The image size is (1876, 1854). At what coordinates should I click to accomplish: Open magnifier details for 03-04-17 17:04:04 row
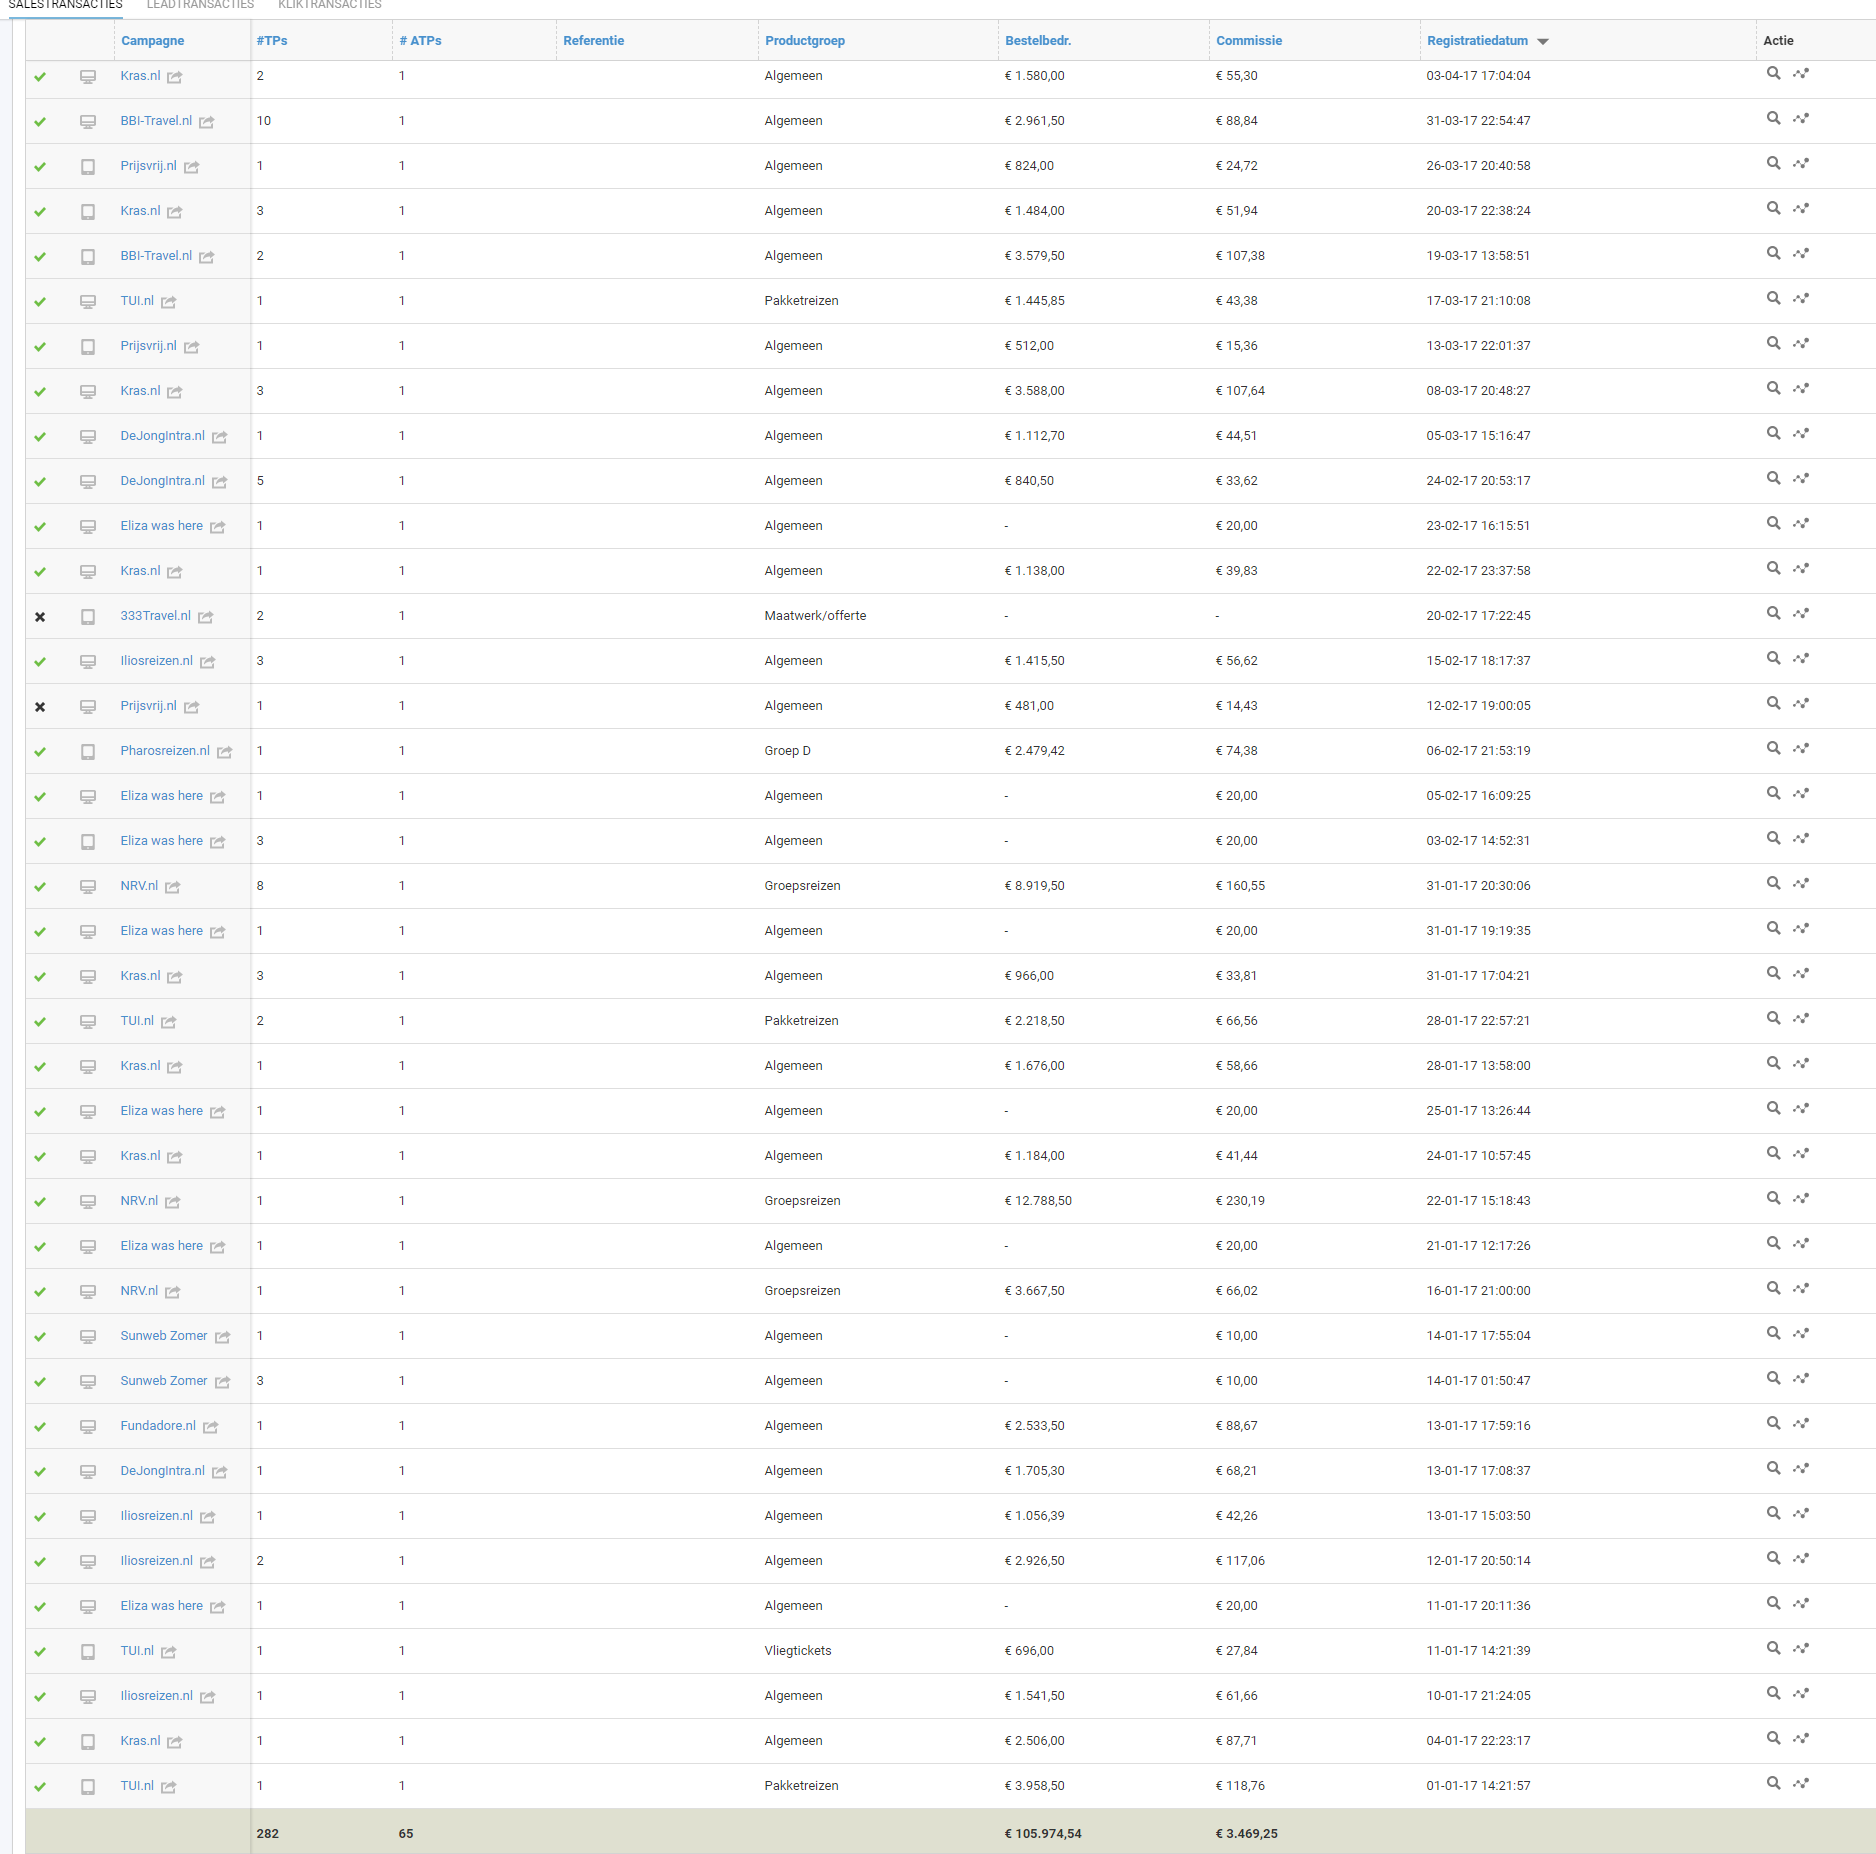1773,73
